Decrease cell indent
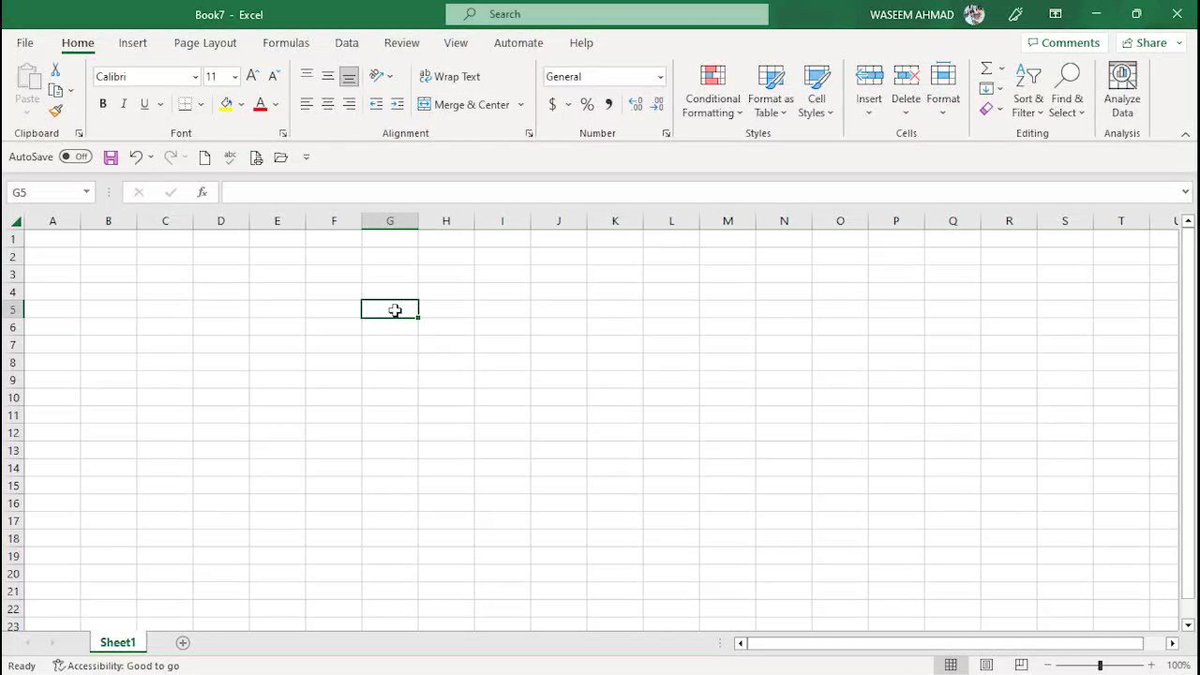Screen dimensions: 1200x675 [x=376, y=104]
